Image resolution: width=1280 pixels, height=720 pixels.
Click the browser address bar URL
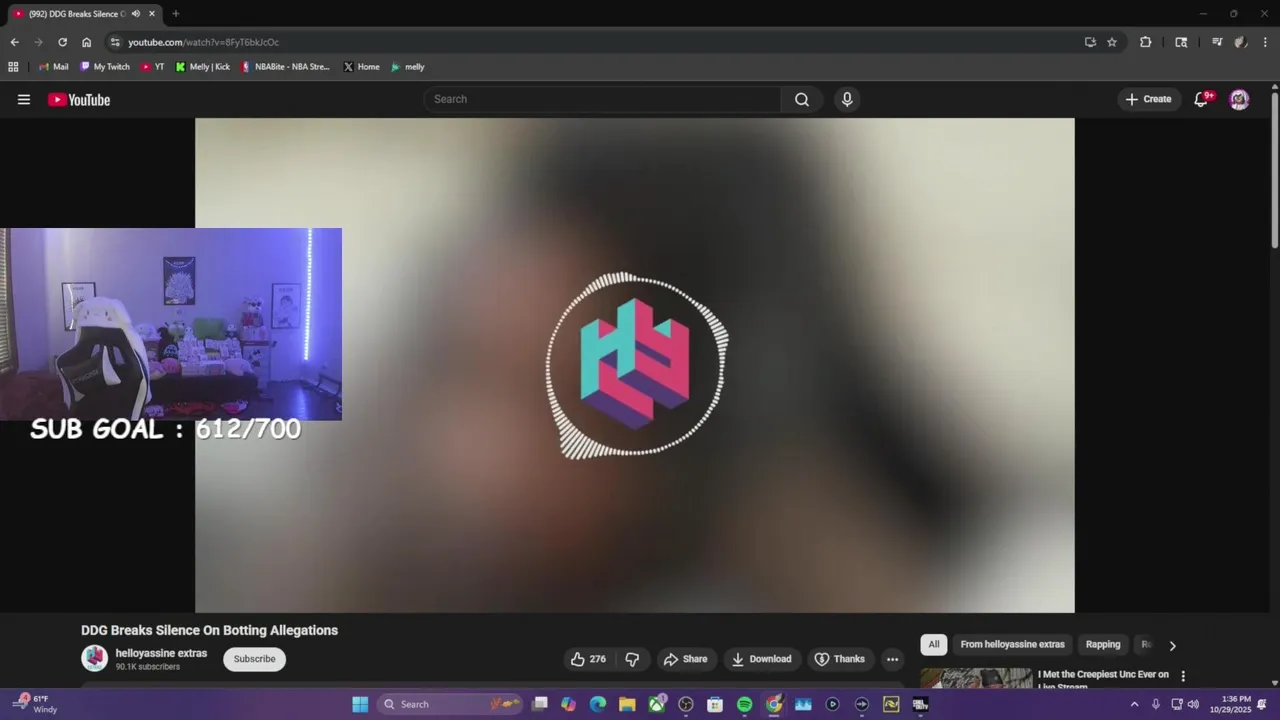coord(203,42)
